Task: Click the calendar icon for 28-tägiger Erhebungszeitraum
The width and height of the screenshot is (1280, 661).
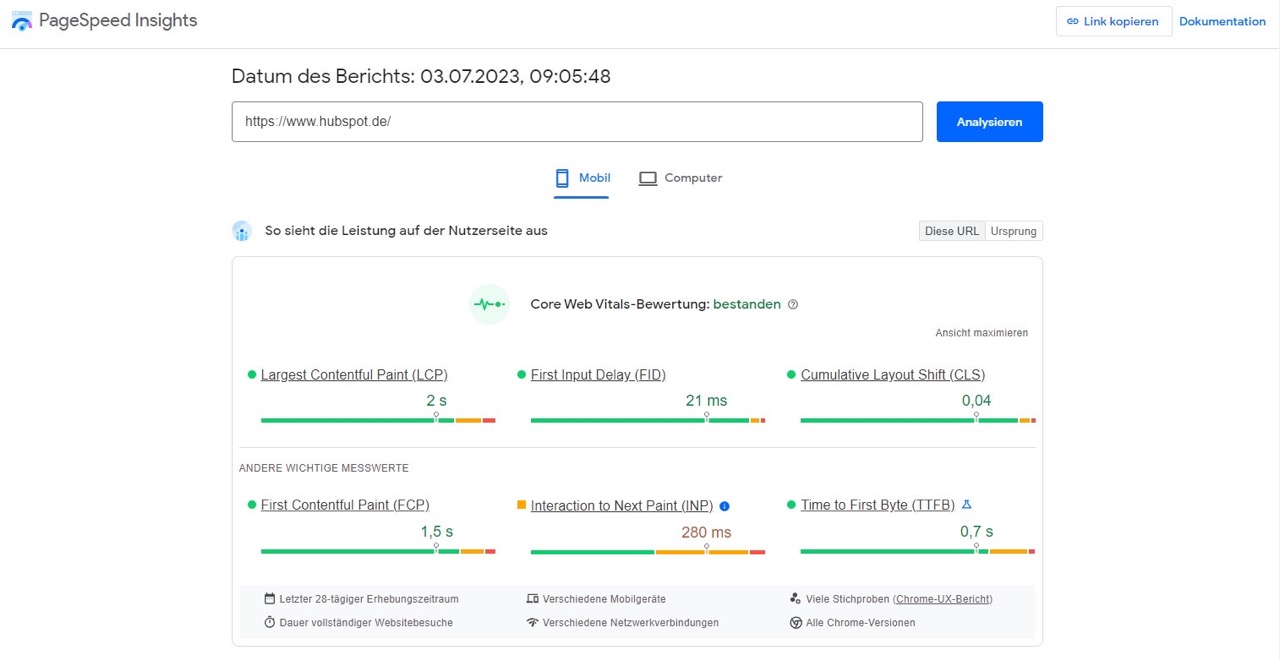Action: tap(270, 599)
